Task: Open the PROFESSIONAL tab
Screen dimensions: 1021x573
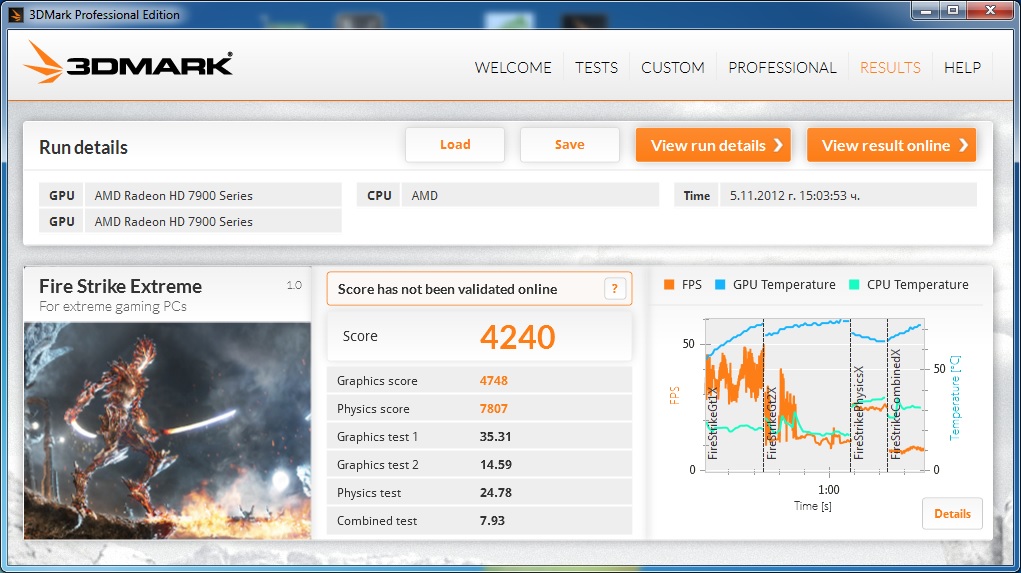Action: click(x=782, y=68)
